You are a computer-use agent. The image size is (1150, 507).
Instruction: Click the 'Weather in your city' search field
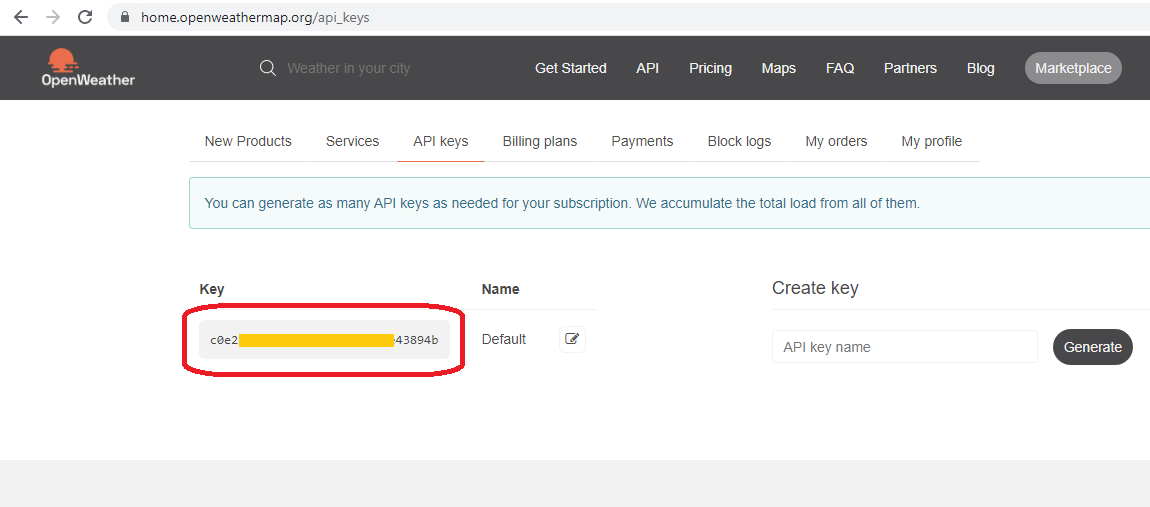(x=348, y=68)
